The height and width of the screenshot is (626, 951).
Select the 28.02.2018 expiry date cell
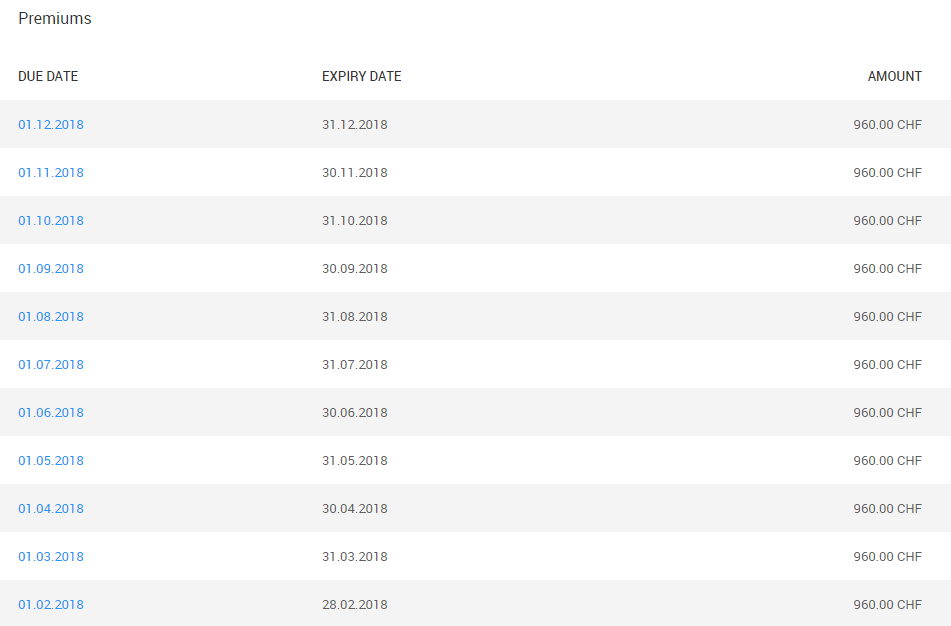[x=355, y=604]
